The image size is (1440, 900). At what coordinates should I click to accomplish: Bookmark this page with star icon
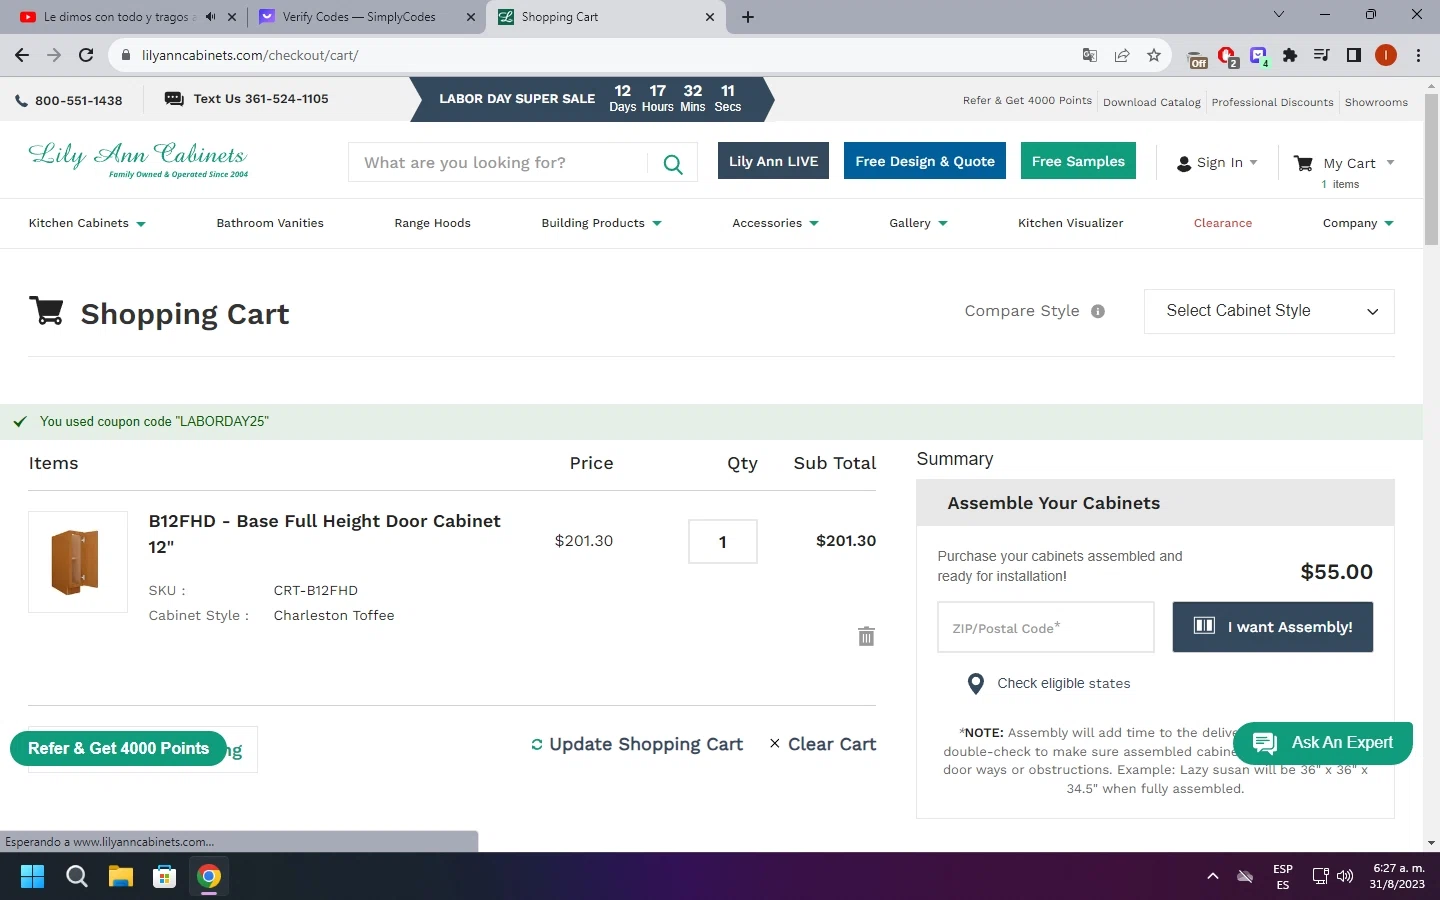click(1154, 55)
